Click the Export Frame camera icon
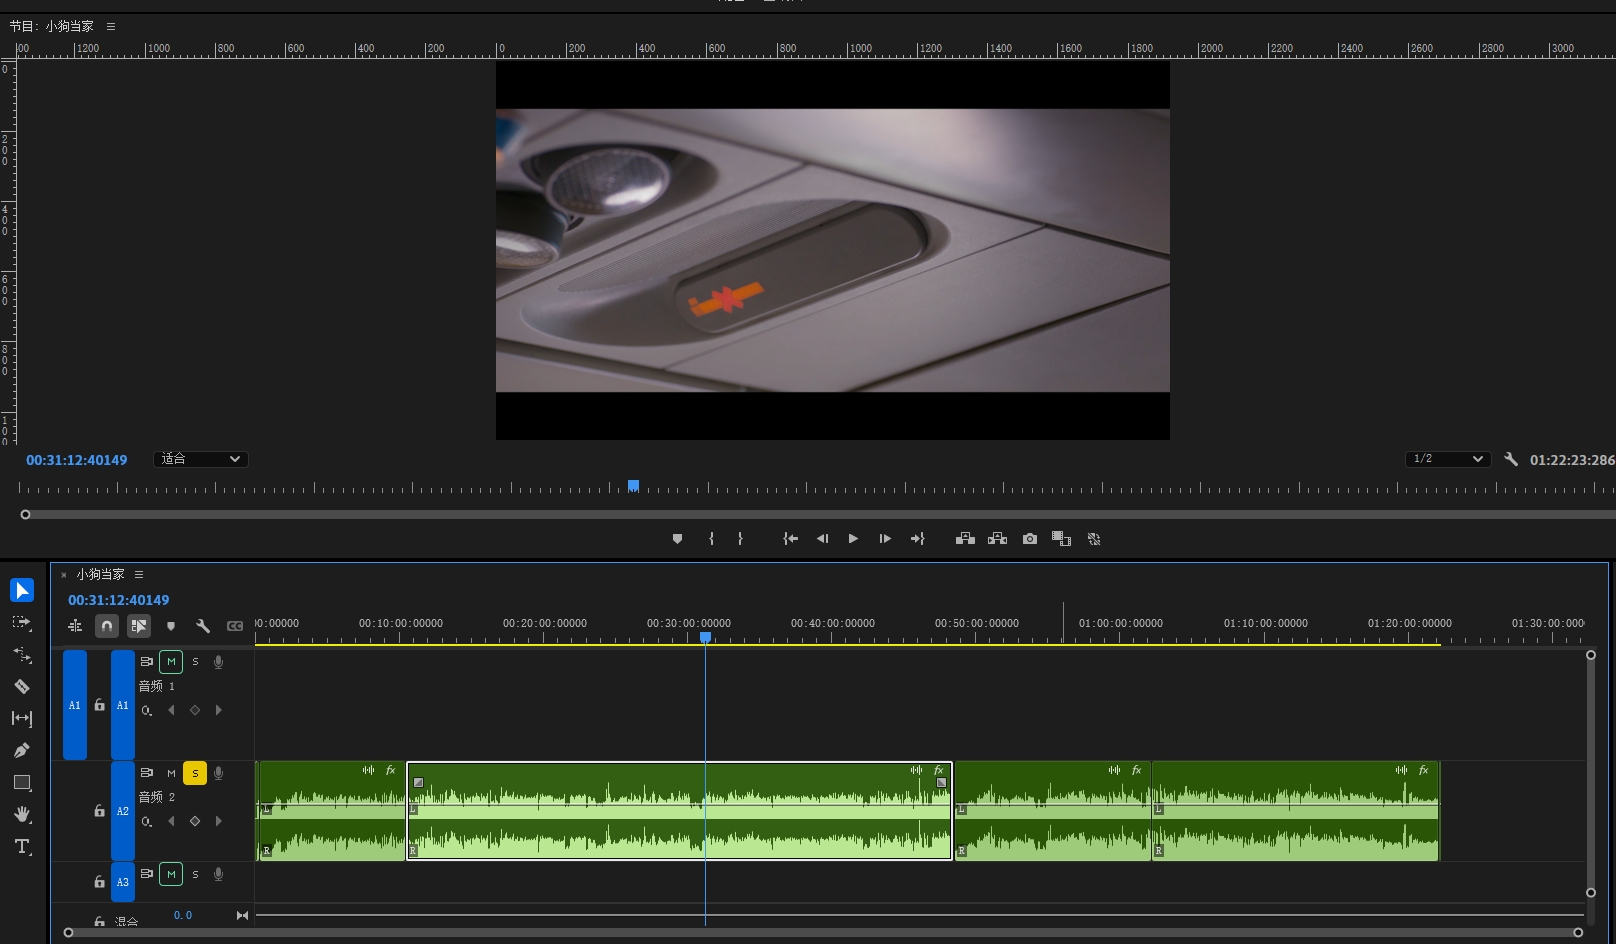 click(x=1030, y=539)
